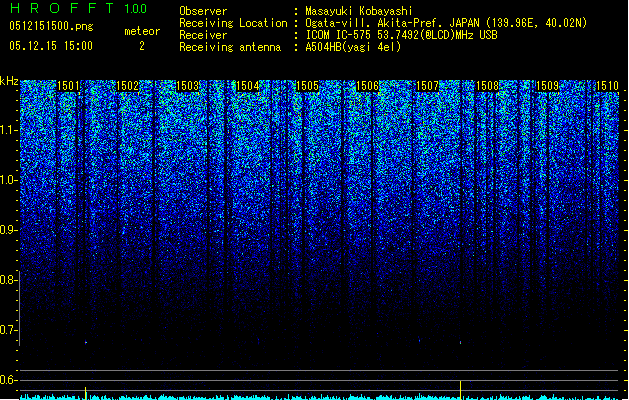Viewport: 629px width, 400px height.
Task: Click the HROFFT 1.0.0 title text
Action: pos(79,8)
